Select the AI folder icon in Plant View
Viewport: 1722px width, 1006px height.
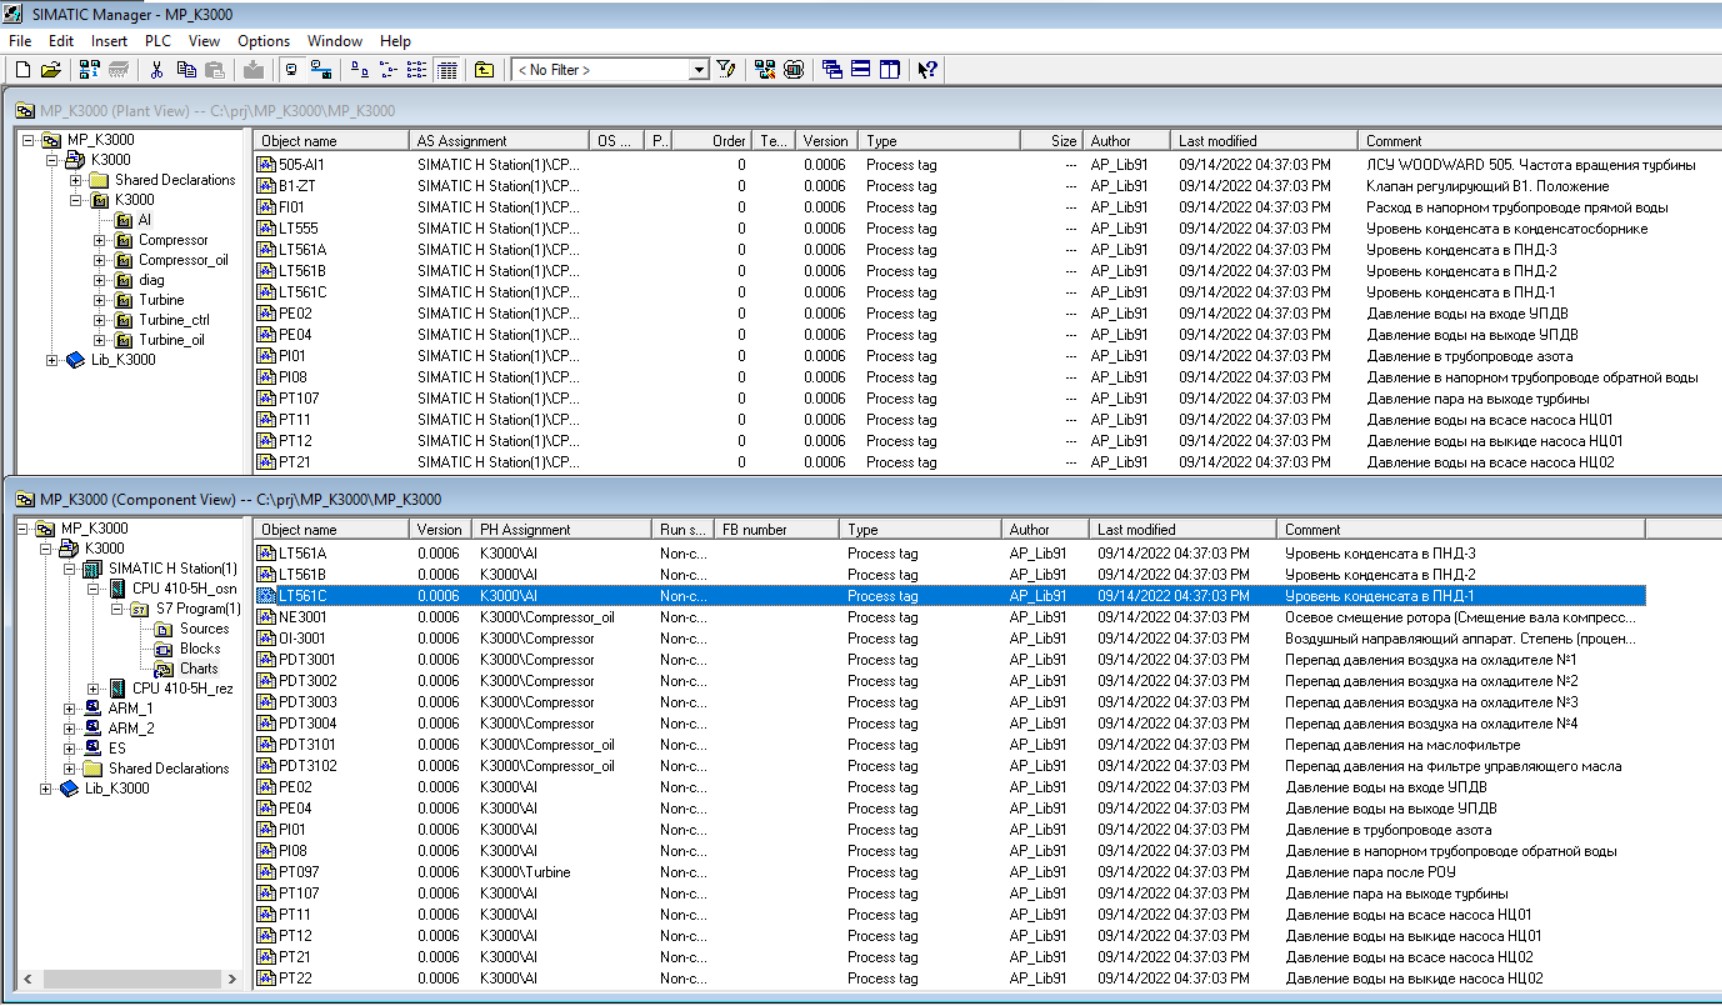[124, 220]
